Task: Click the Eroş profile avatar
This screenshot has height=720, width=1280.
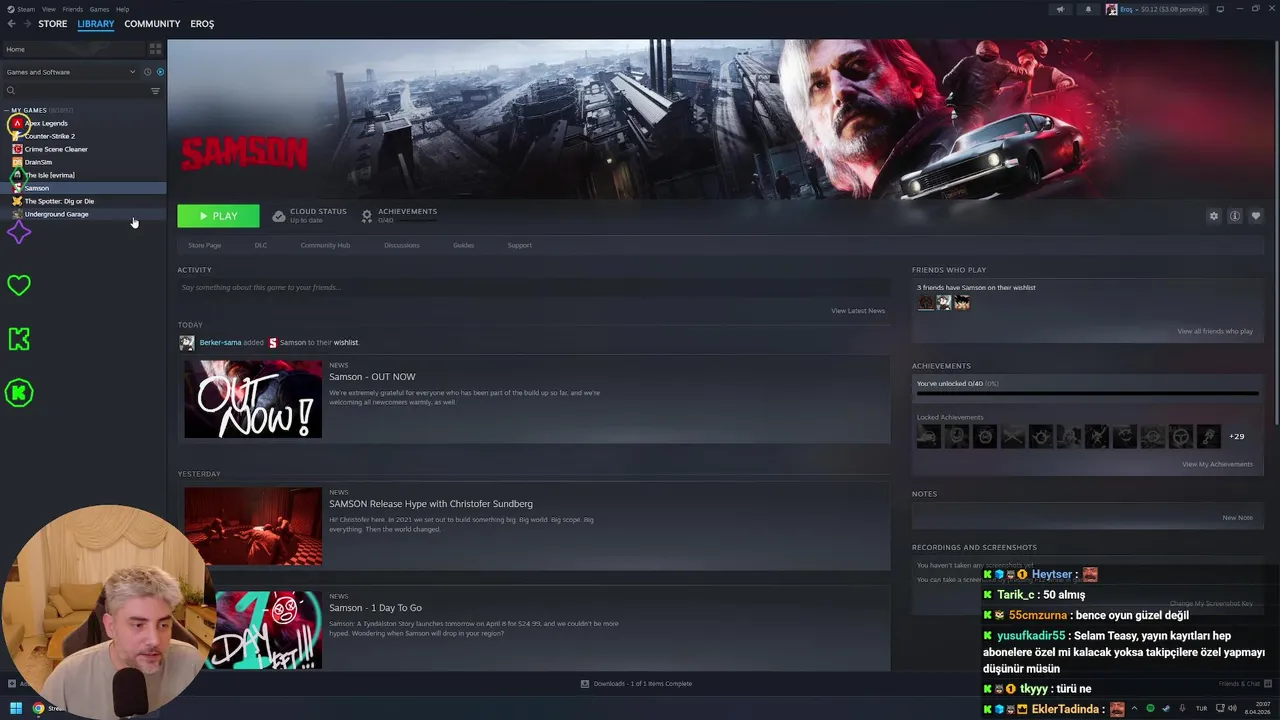Action: [x=1111, y=9]
